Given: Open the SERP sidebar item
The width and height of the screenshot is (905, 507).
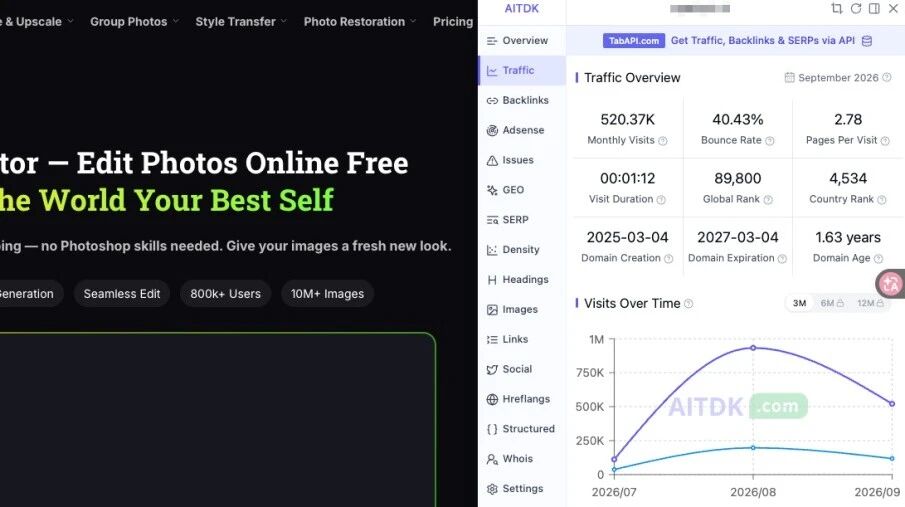Looking at the screenshot, I should point(522,220).
